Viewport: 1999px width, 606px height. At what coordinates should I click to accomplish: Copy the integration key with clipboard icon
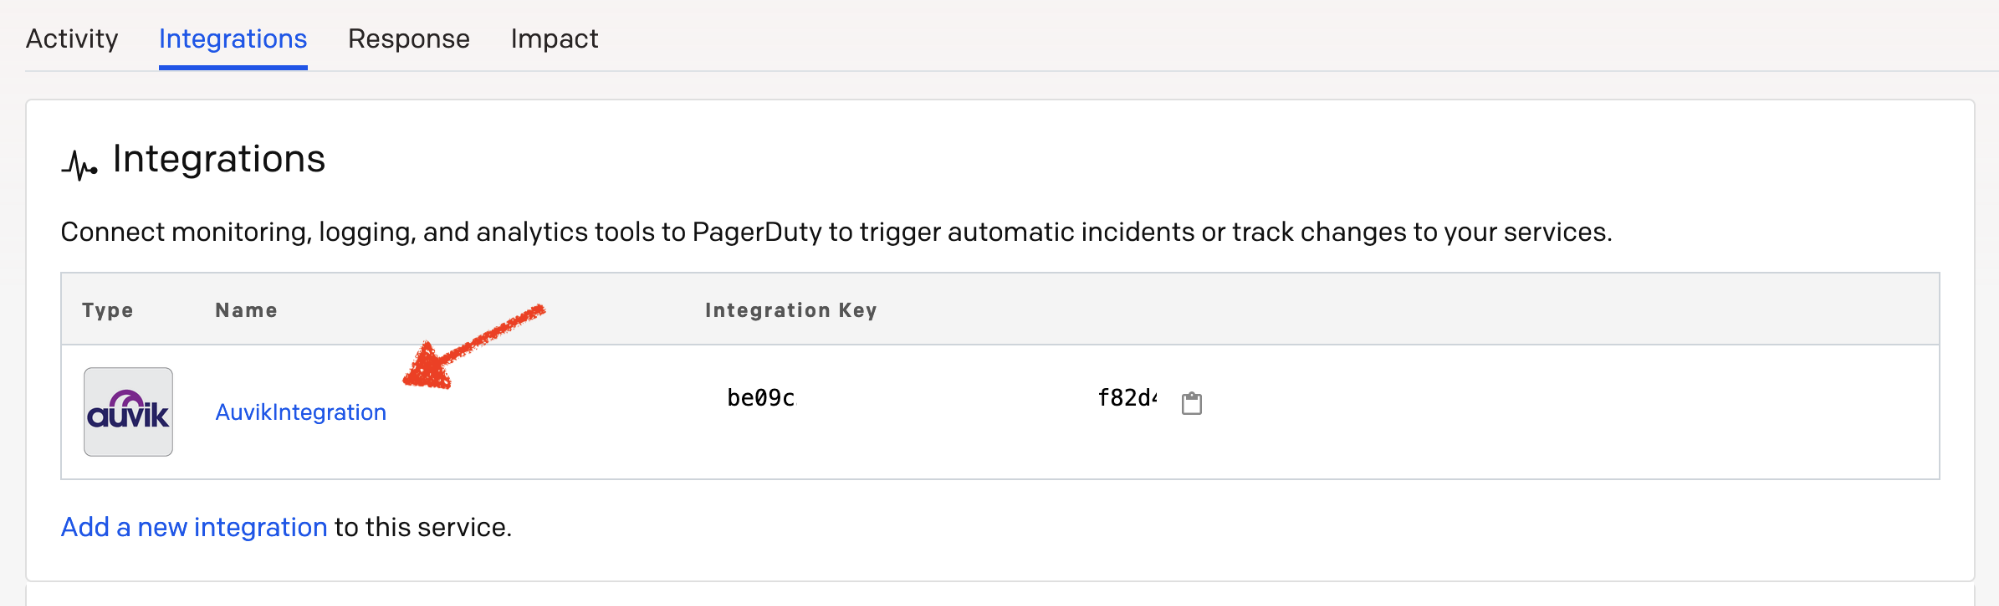[x=1192, y=402]
